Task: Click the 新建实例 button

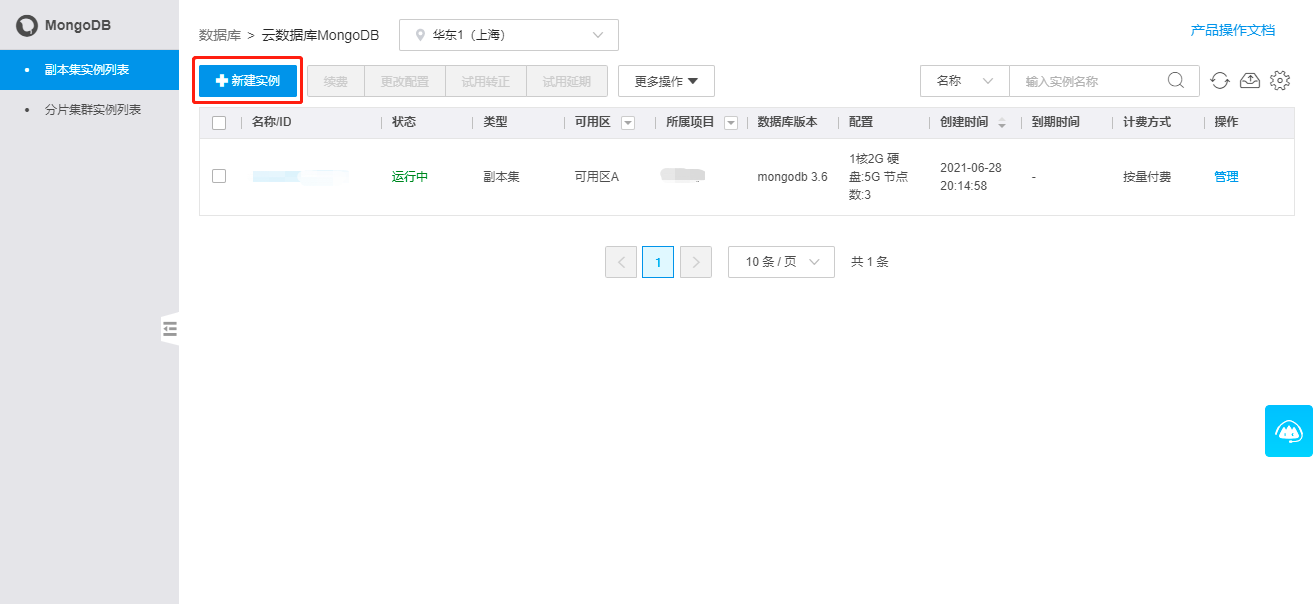Action: click(248, 81)
